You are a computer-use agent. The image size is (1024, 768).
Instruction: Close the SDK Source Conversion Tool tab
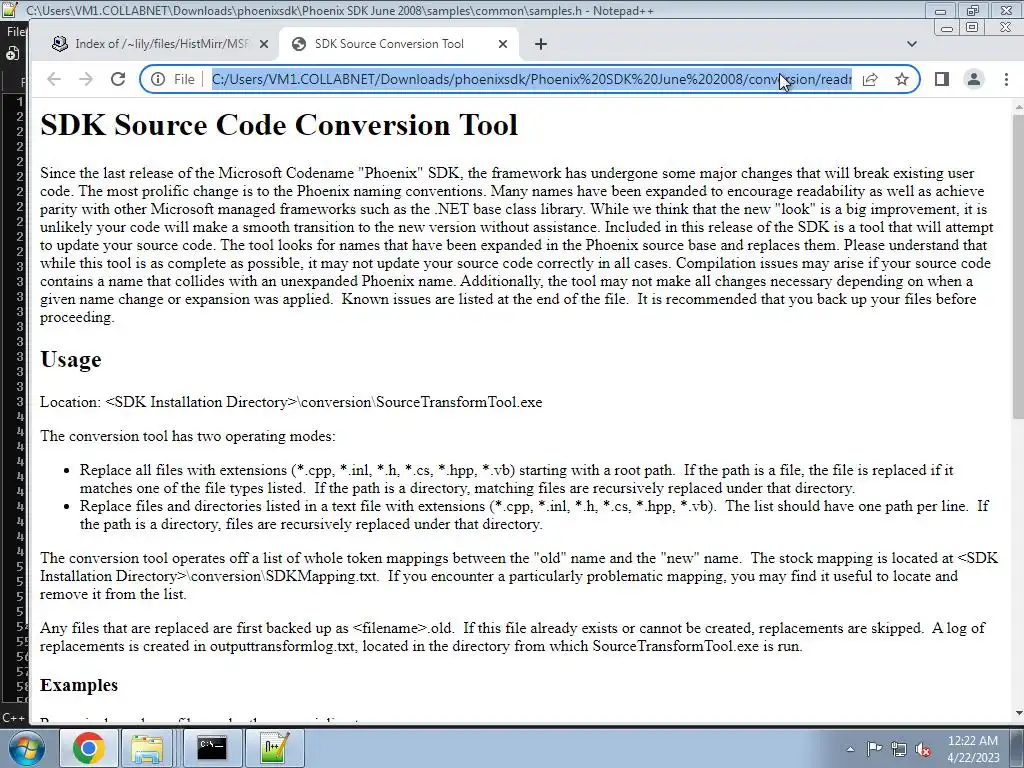tap(503, 44)
